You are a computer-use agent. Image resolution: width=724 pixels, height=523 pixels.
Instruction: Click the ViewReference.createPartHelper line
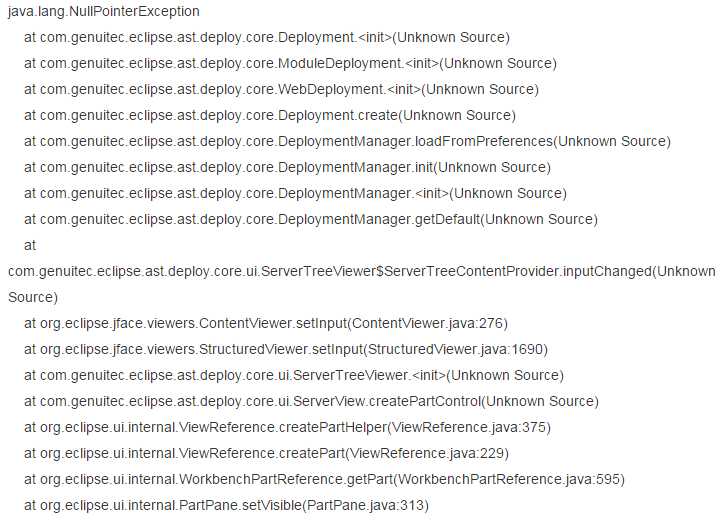(x=287, y=427)
